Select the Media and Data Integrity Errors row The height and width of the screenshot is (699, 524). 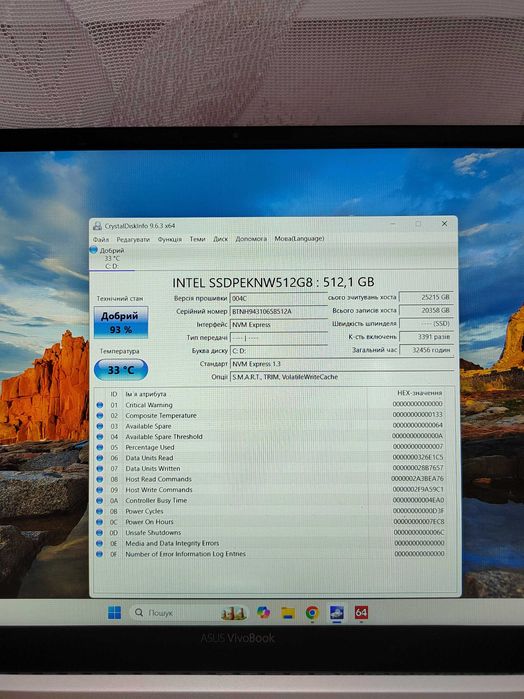click(272, 543)
